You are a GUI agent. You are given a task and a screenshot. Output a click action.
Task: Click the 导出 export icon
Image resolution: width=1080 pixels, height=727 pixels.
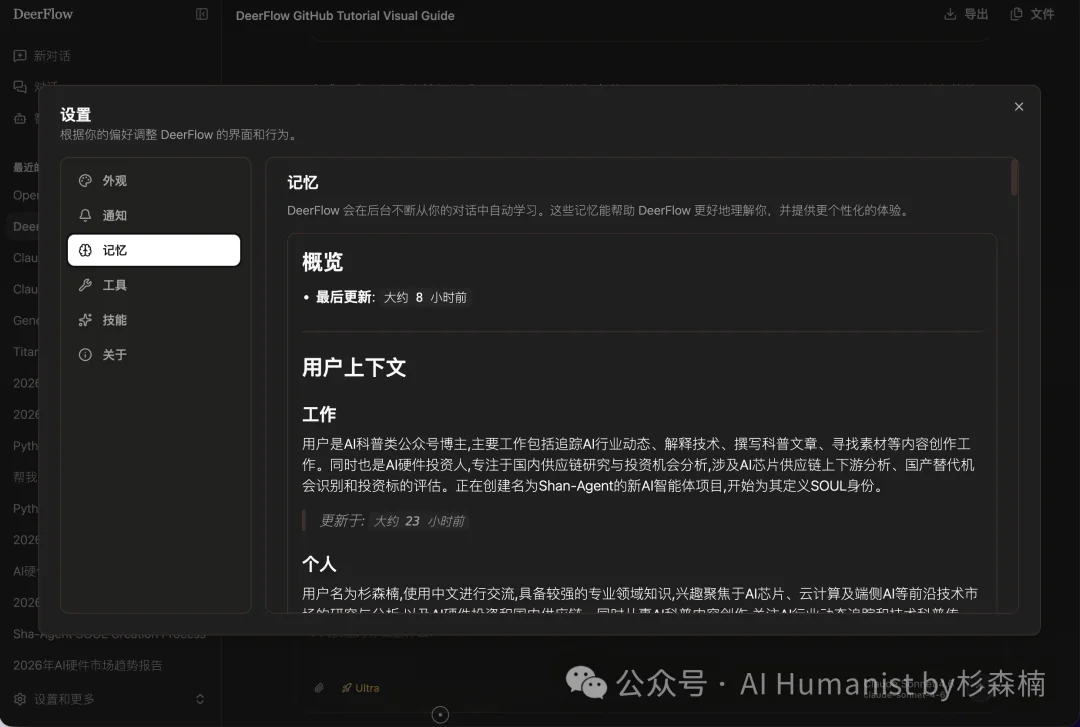point(949,14)
